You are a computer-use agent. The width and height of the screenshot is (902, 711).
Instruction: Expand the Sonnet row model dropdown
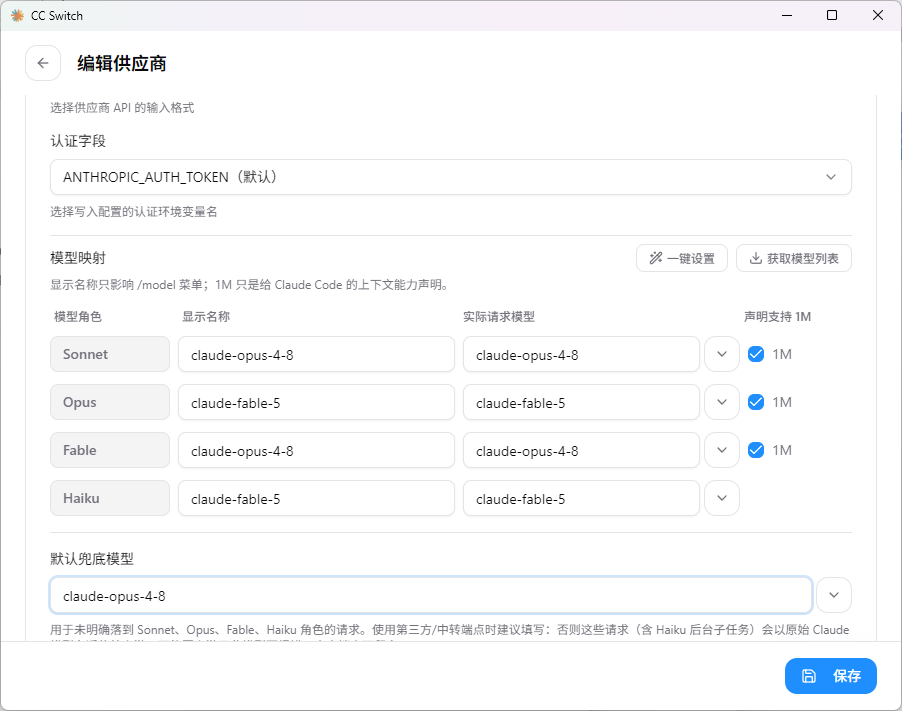[x=722, y=354]
